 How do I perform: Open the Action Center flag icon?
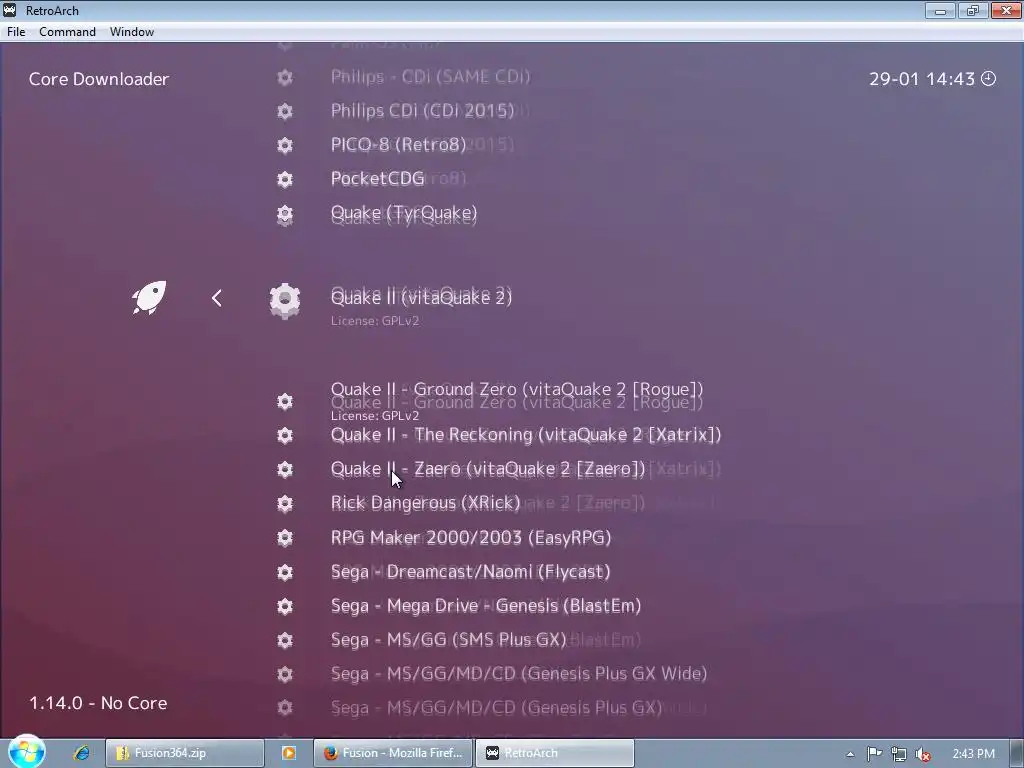pos(874,754)
